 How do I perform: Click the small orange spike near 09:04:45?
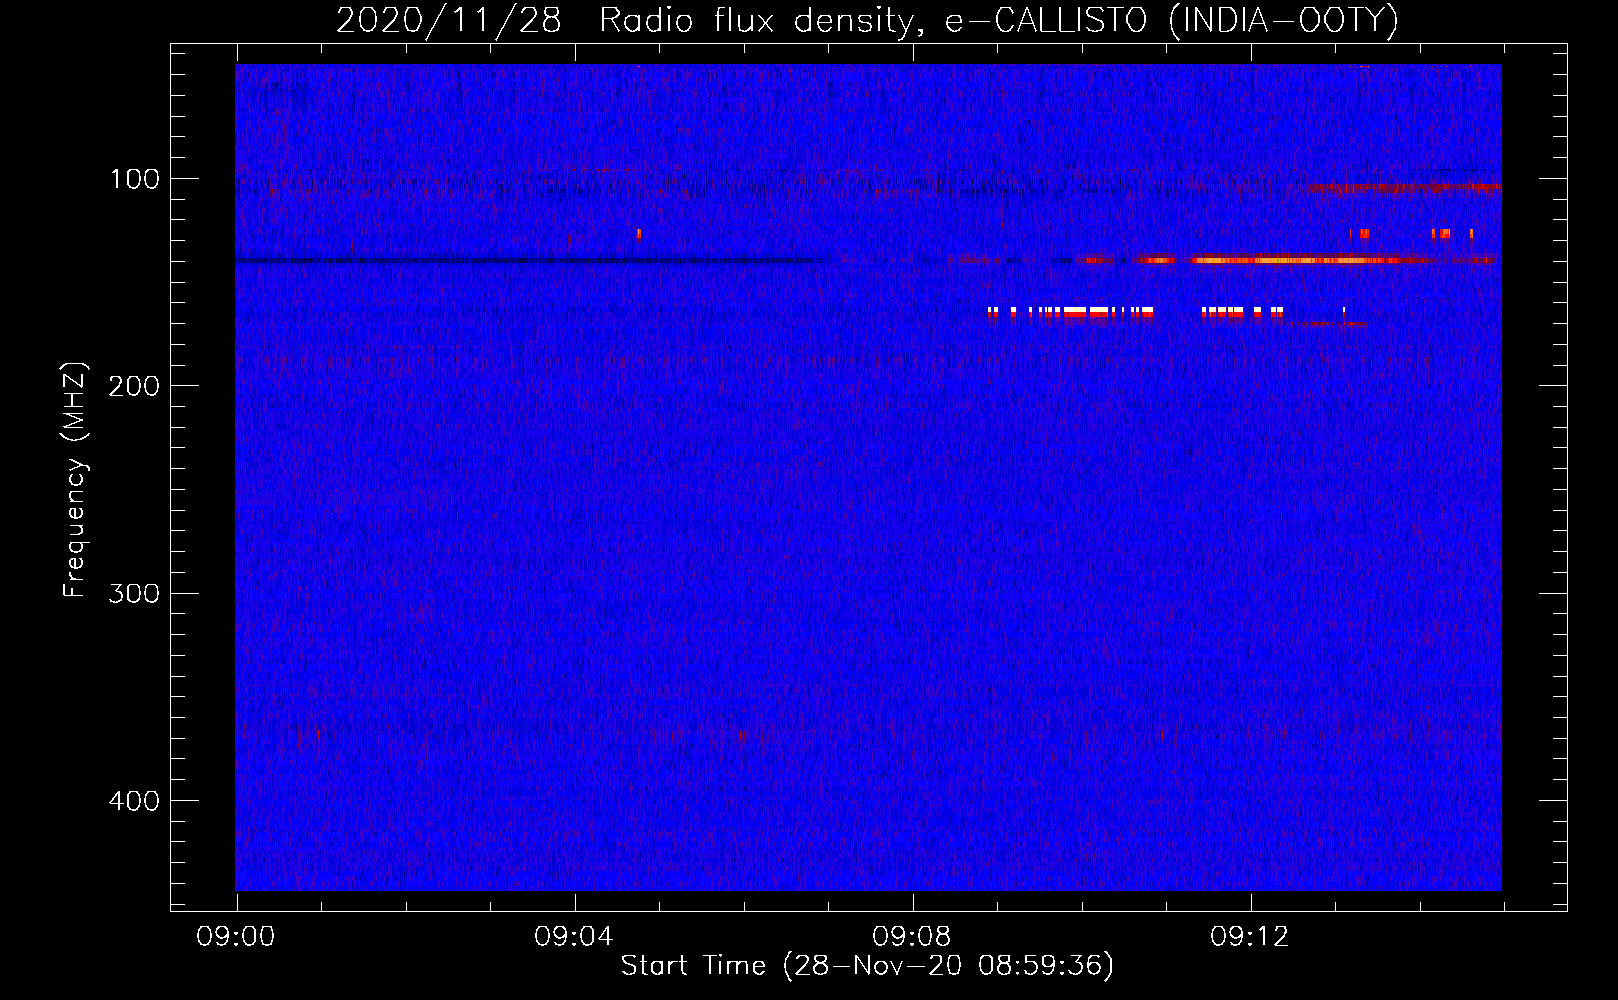[x=639, y=234]
